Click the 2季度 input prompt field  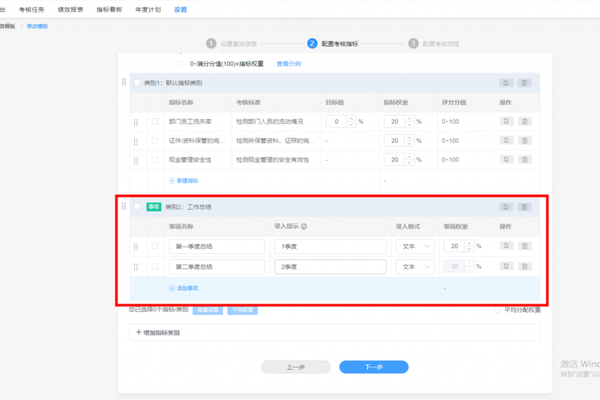point(330,267)
